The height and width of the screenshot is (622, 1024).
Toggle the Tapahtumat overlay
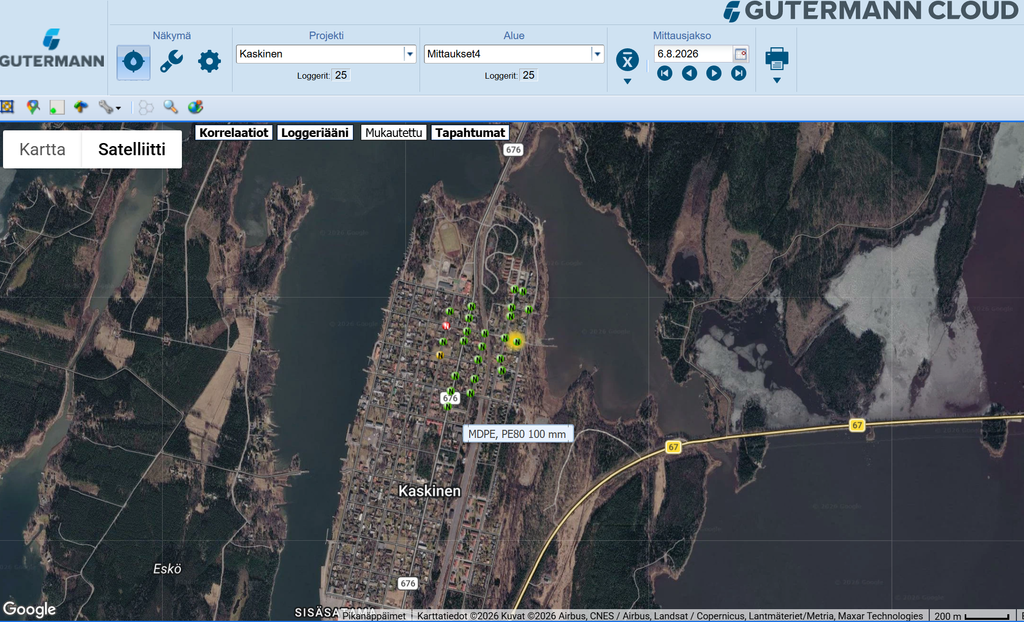coord(470,133)
